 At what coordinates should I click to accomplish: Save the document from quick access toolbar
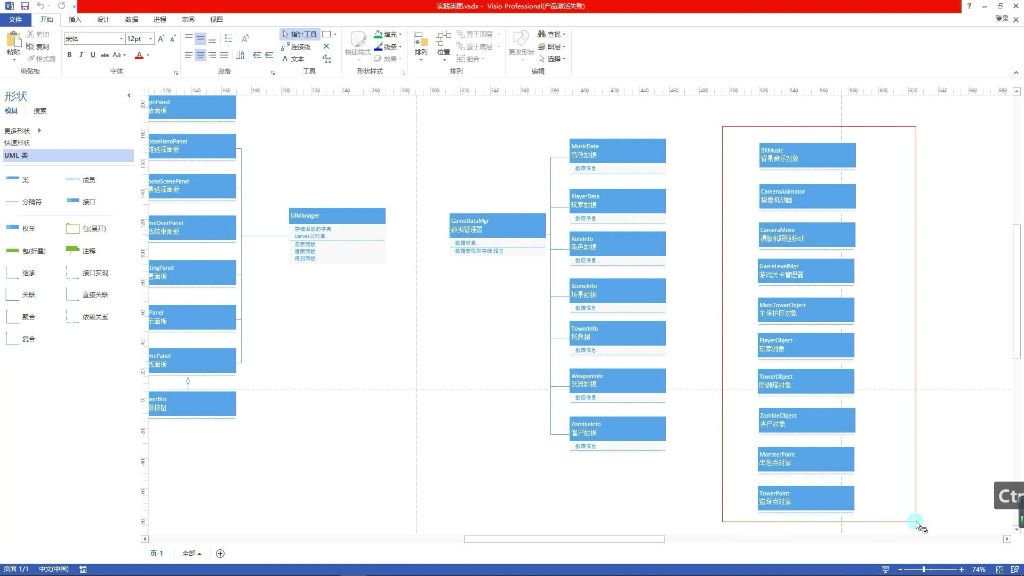pyautogui.click(x=24, y=6)
